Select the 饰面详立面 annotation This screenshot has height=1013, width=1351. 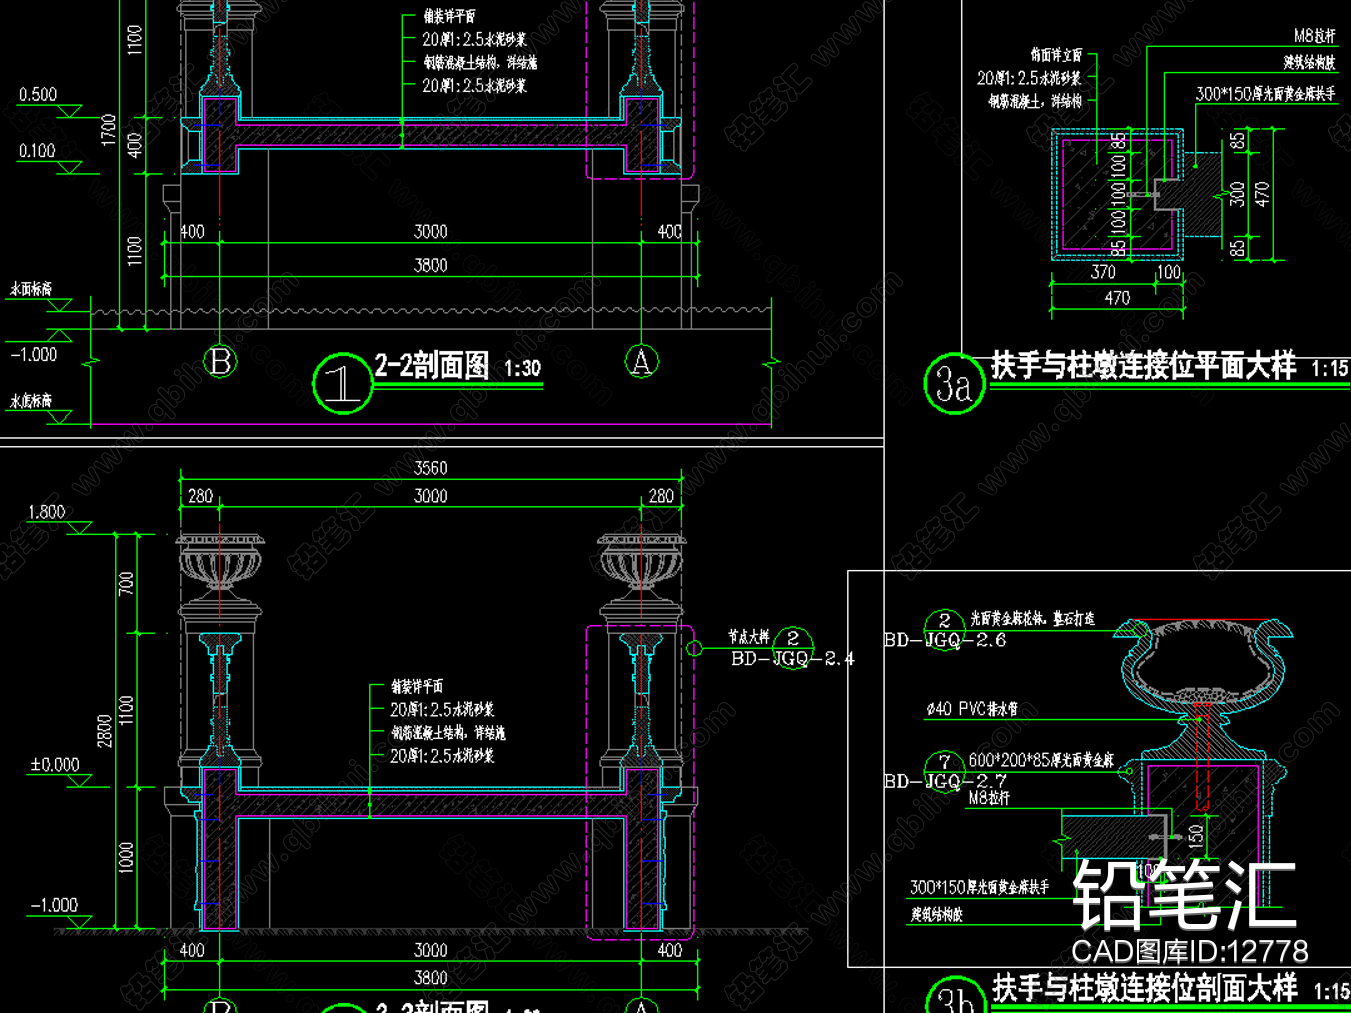click(1056, 55)
